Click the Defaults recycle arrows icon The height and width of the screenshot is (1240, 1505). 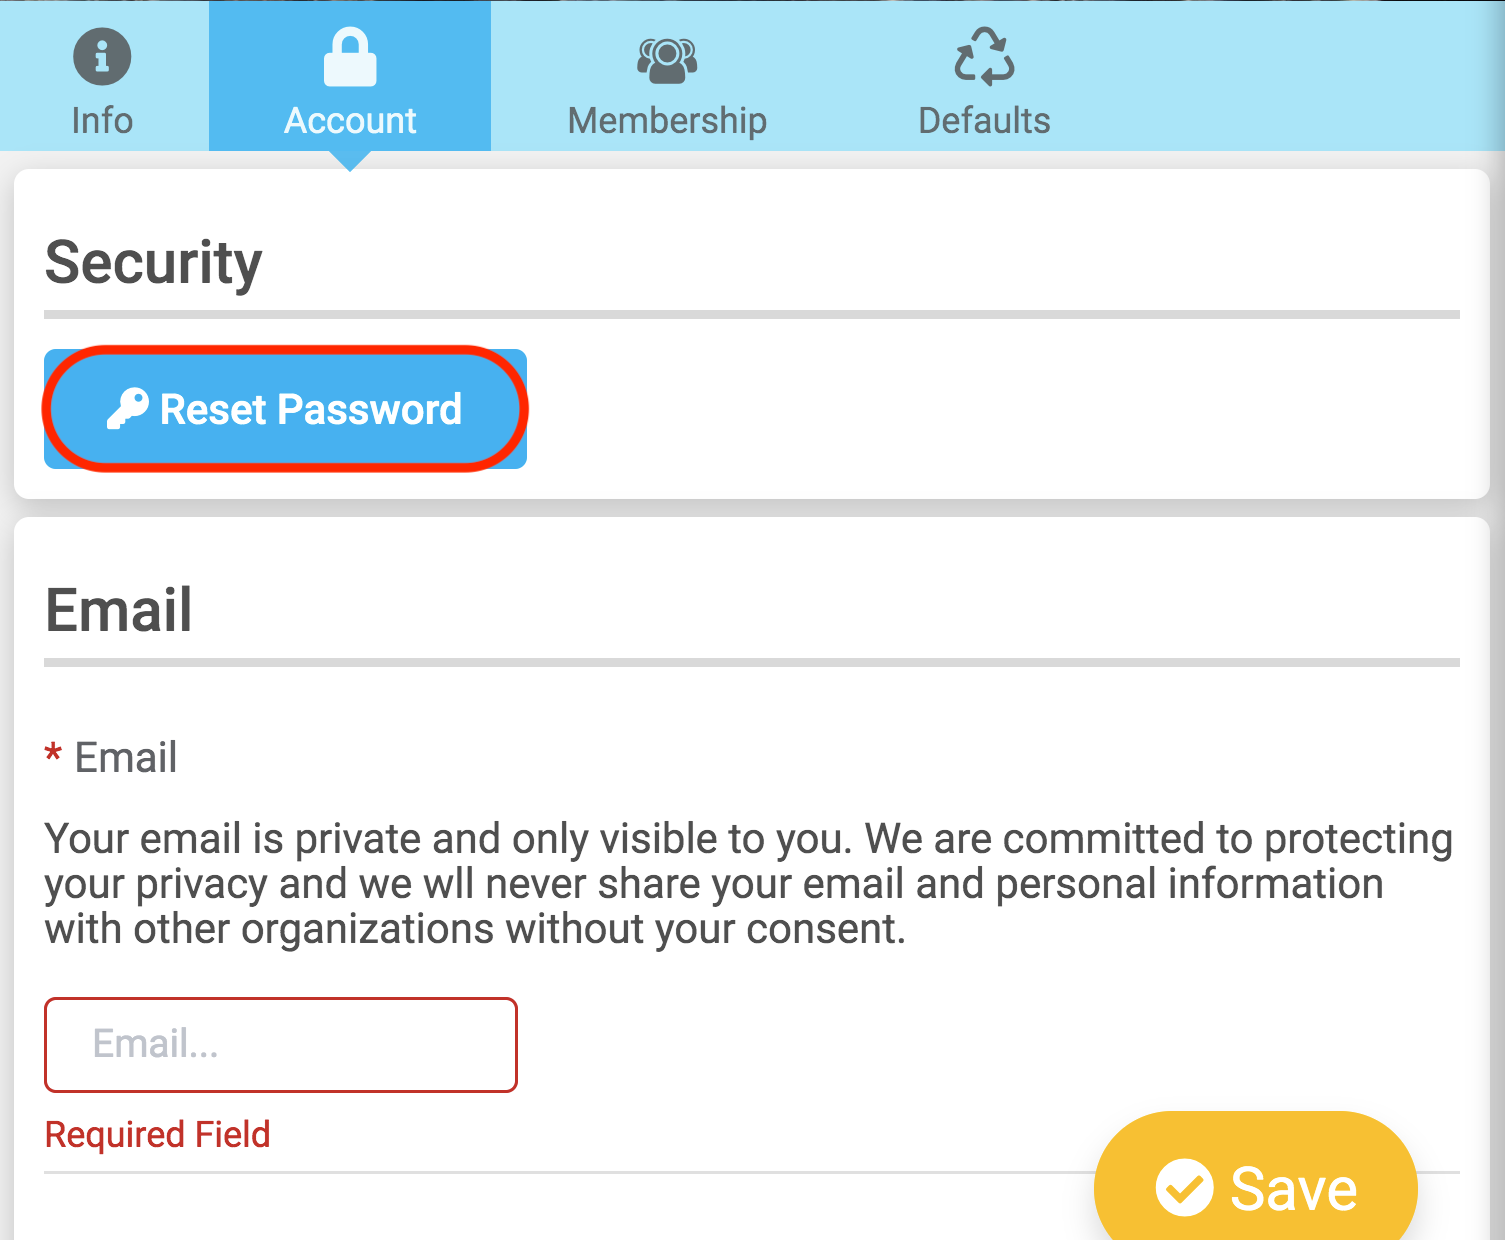click(x=984, y=56)
